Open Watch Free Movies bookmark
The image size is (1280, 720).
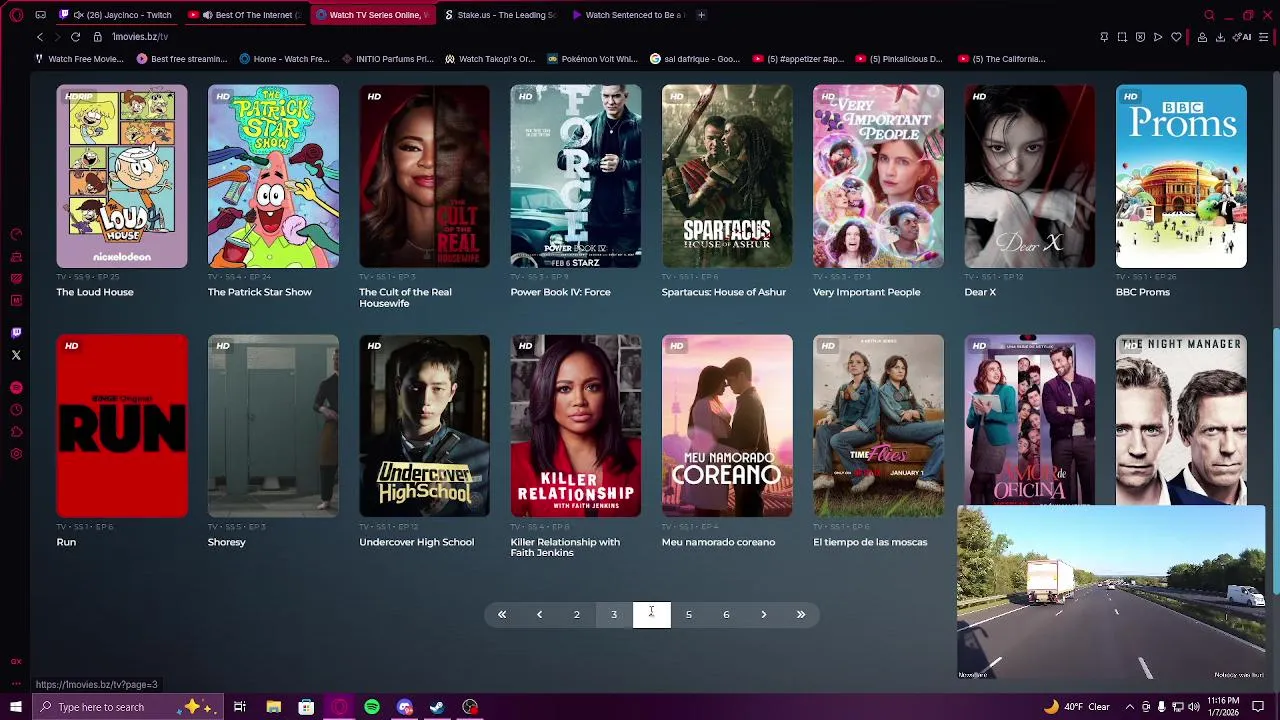(x=79, y=59)
